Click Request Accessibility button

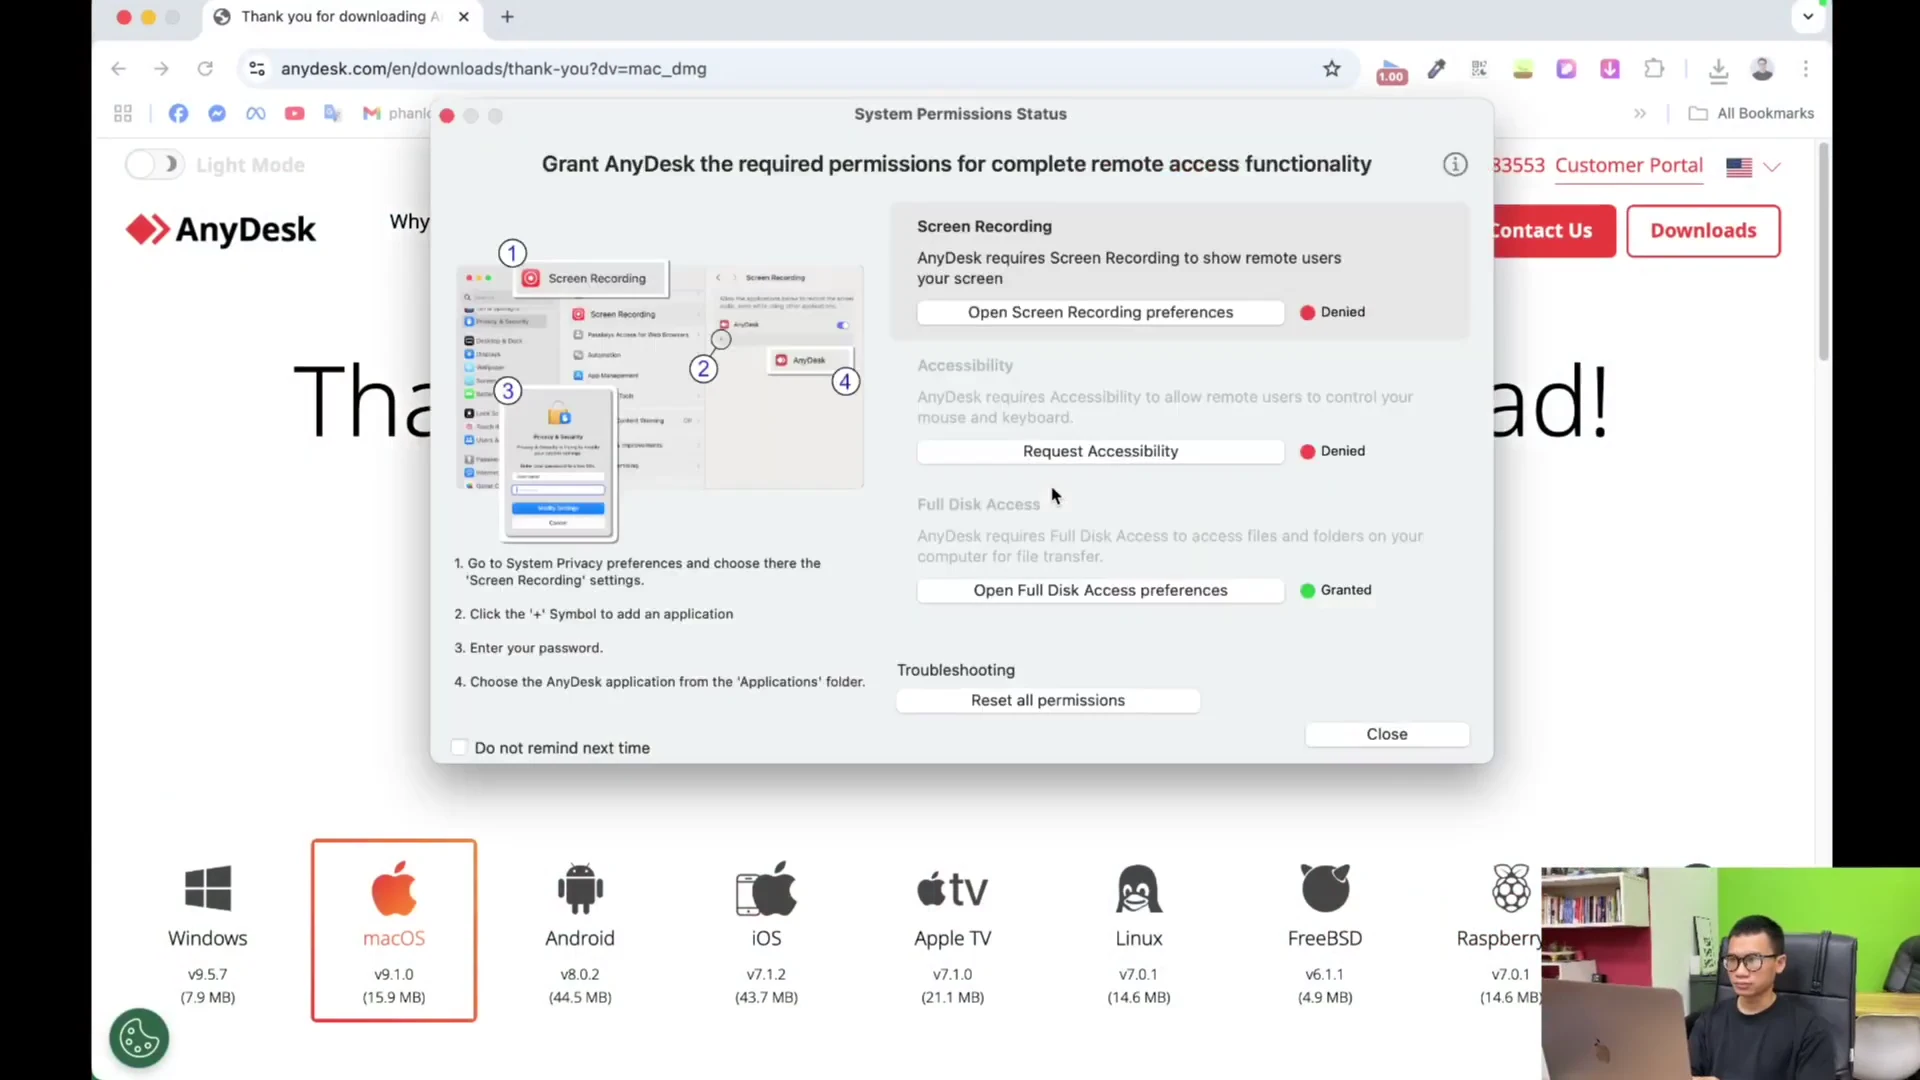tap(1100, 451)
